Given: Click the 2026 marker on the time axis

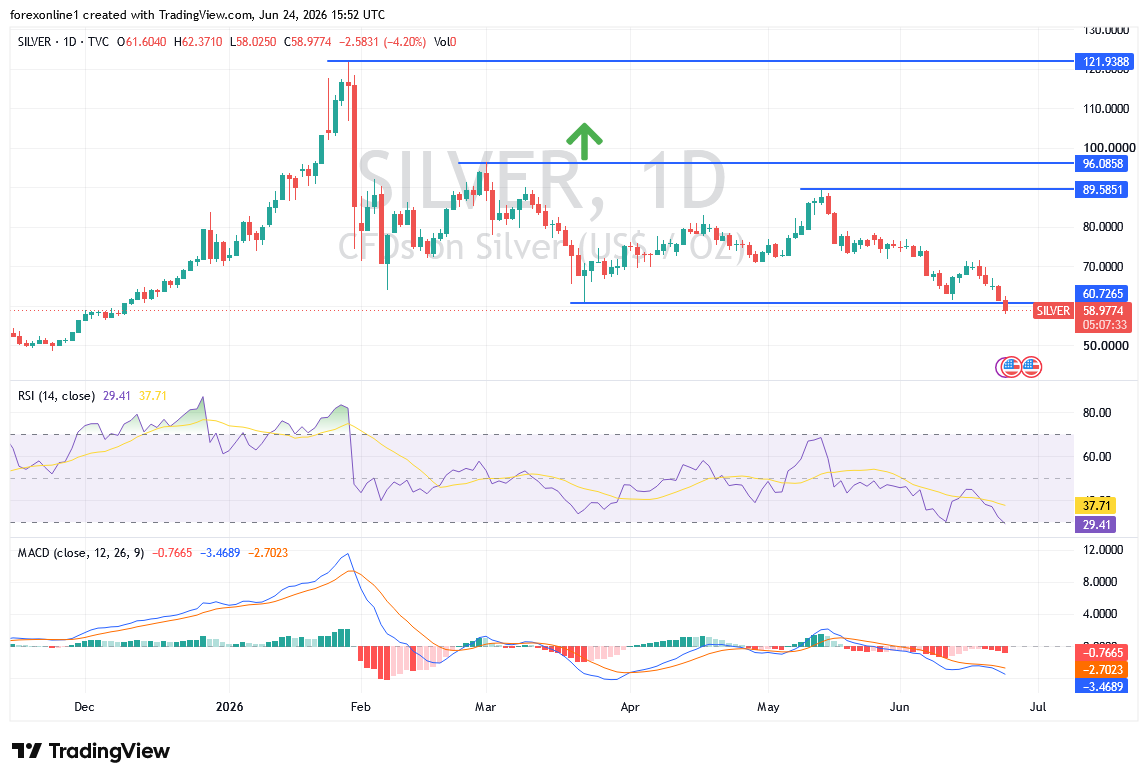Looking at the screenshot, I should click(229, 707).
